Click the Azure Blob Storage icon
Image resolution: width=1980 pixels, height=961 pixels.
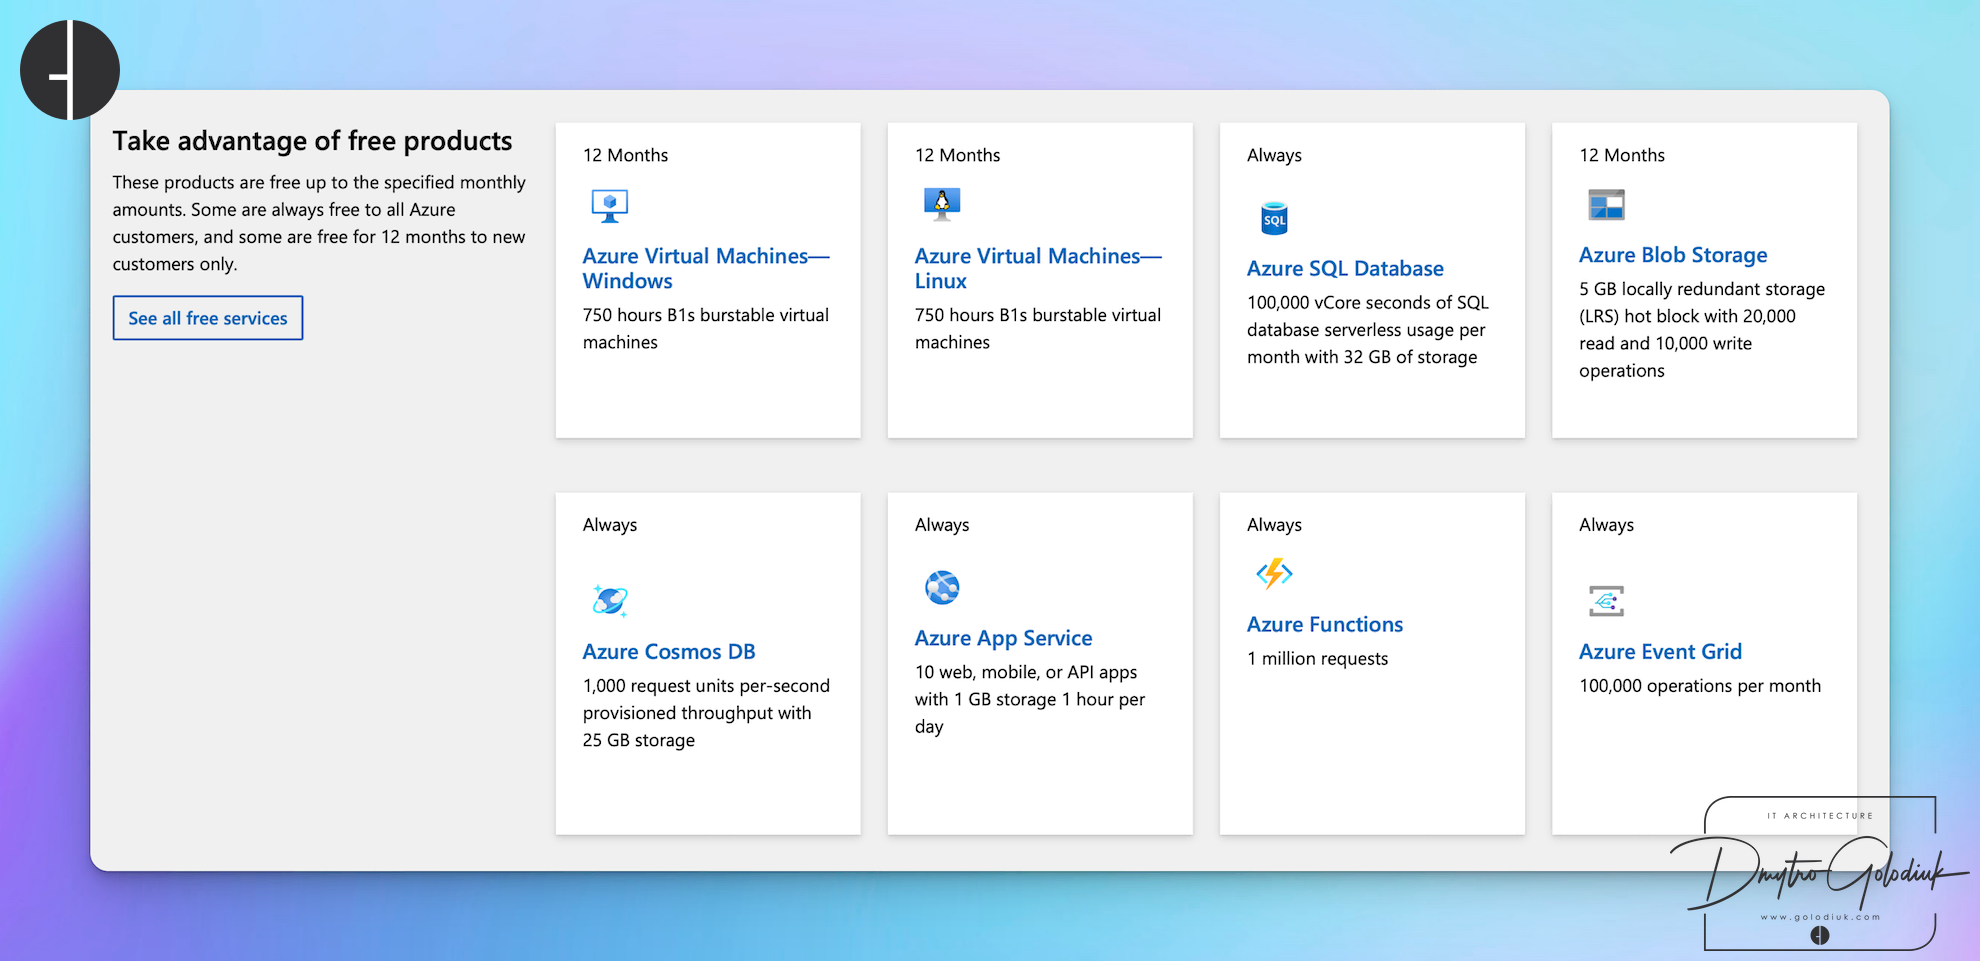[1606, 205]
